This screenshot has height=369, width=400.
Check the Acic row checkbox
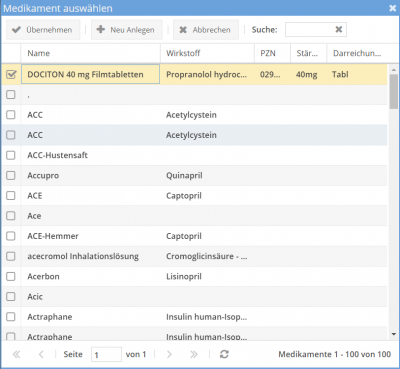click(x=11, y=297)
